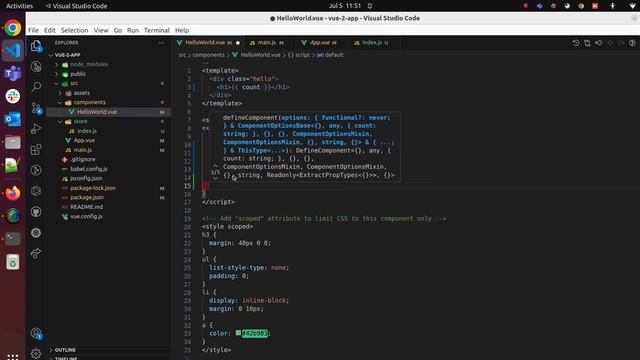Open the system menu arrow in top bar
Image resolution: width=640 pixels, height=360 pixels.
pyautogui.click(x=632, y=6)
